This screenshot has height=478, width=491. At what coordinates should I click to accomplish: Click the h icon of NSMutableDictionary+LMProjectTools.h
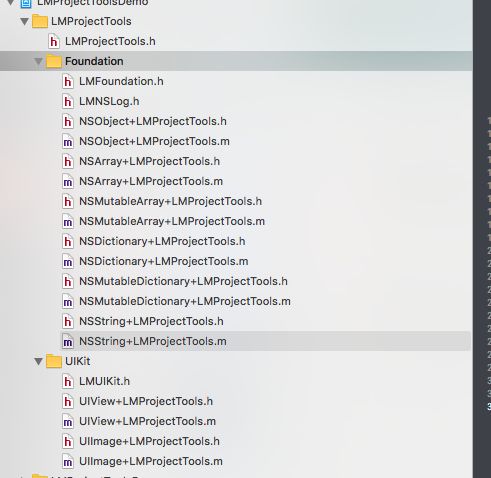point(68,281)
